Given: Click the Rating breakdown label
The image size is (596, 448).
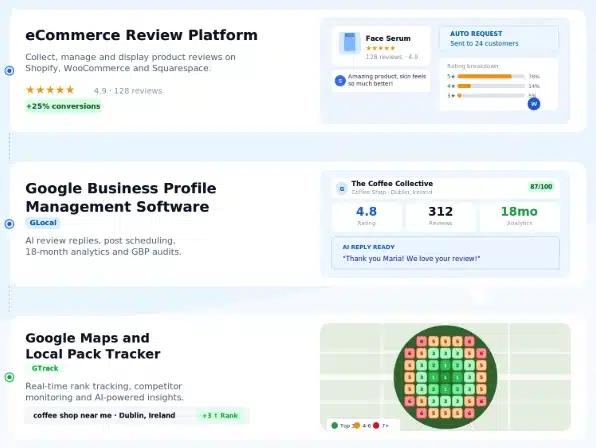Looking at the screenshot, I should pyautogui.click(x=472, y=66).
